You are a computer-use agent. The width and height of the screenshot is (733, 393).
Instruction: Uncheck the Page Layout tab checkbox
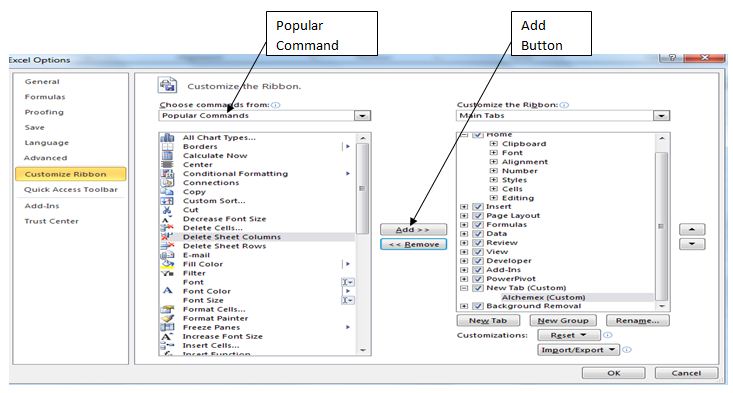(477, 215)
